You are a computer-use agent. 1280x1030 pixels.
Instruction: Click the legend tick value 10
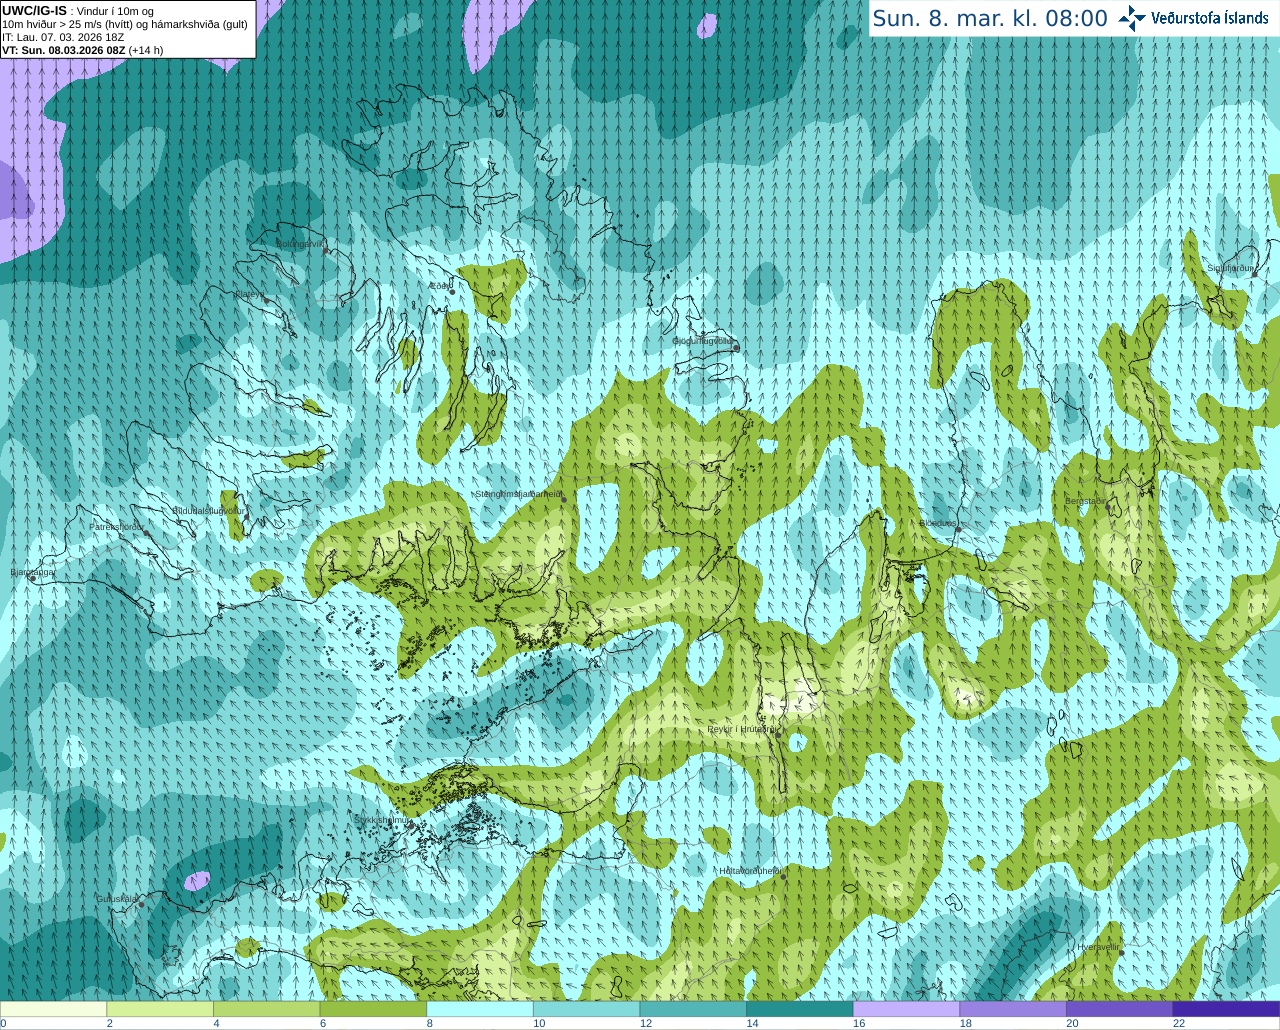point(539,1023)
